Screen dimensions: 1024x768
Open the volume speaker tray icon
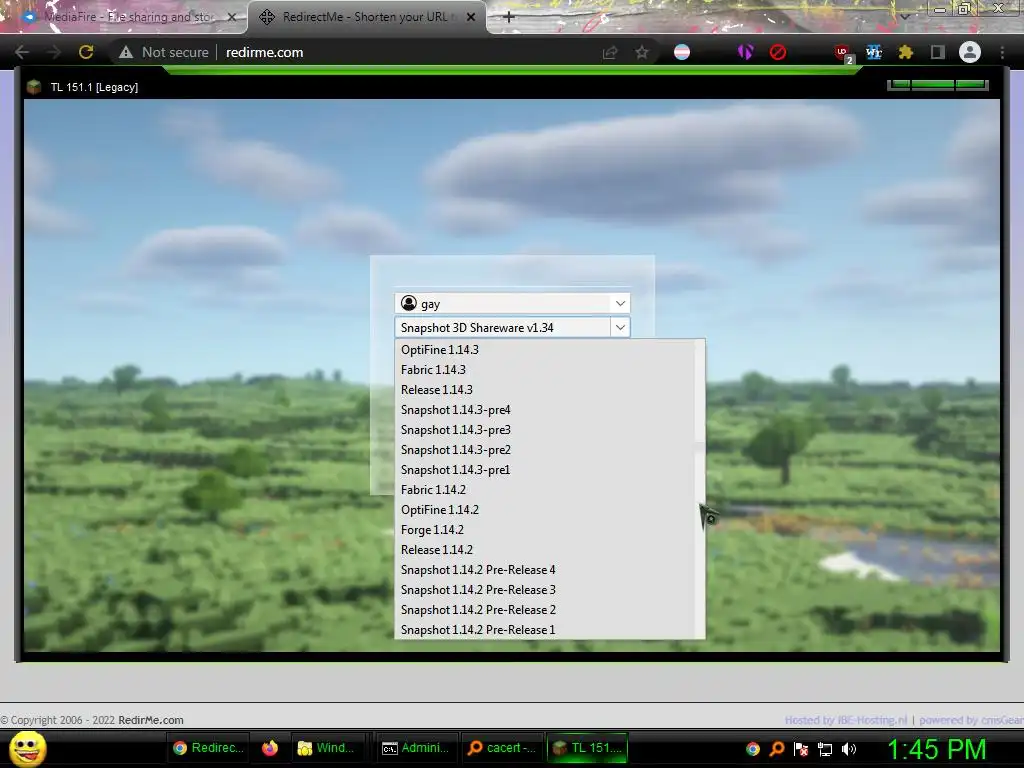[849, 749]
